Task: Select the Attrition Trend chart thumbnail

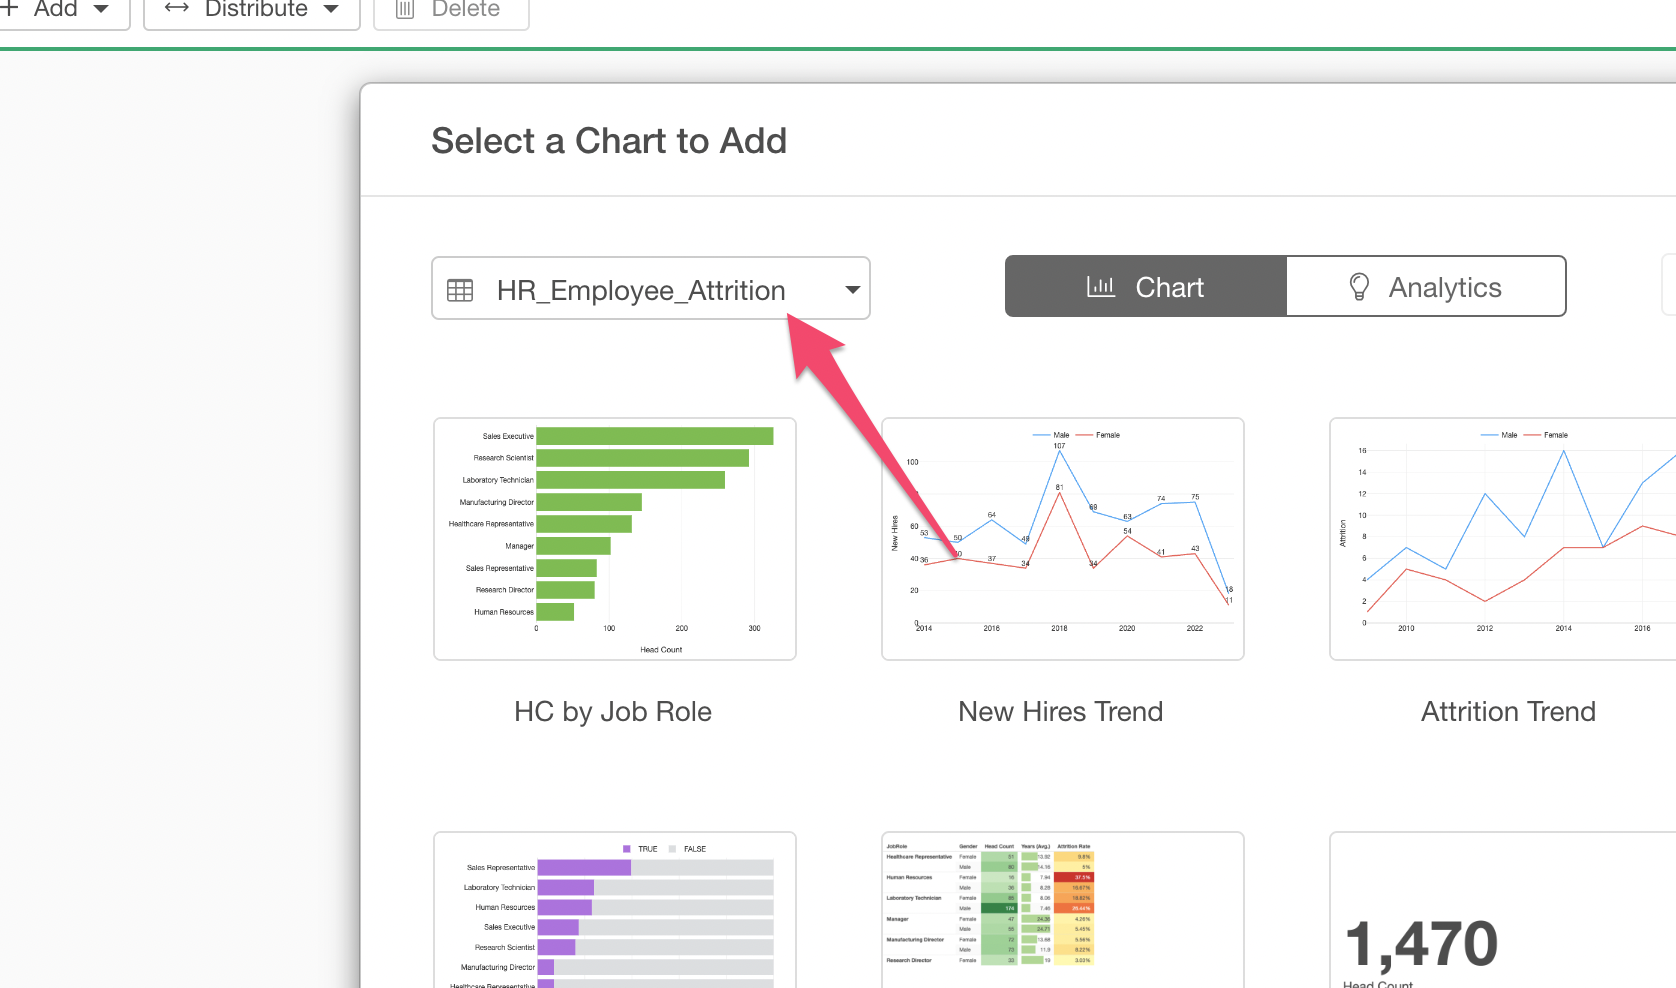Action: (1503, 539)
